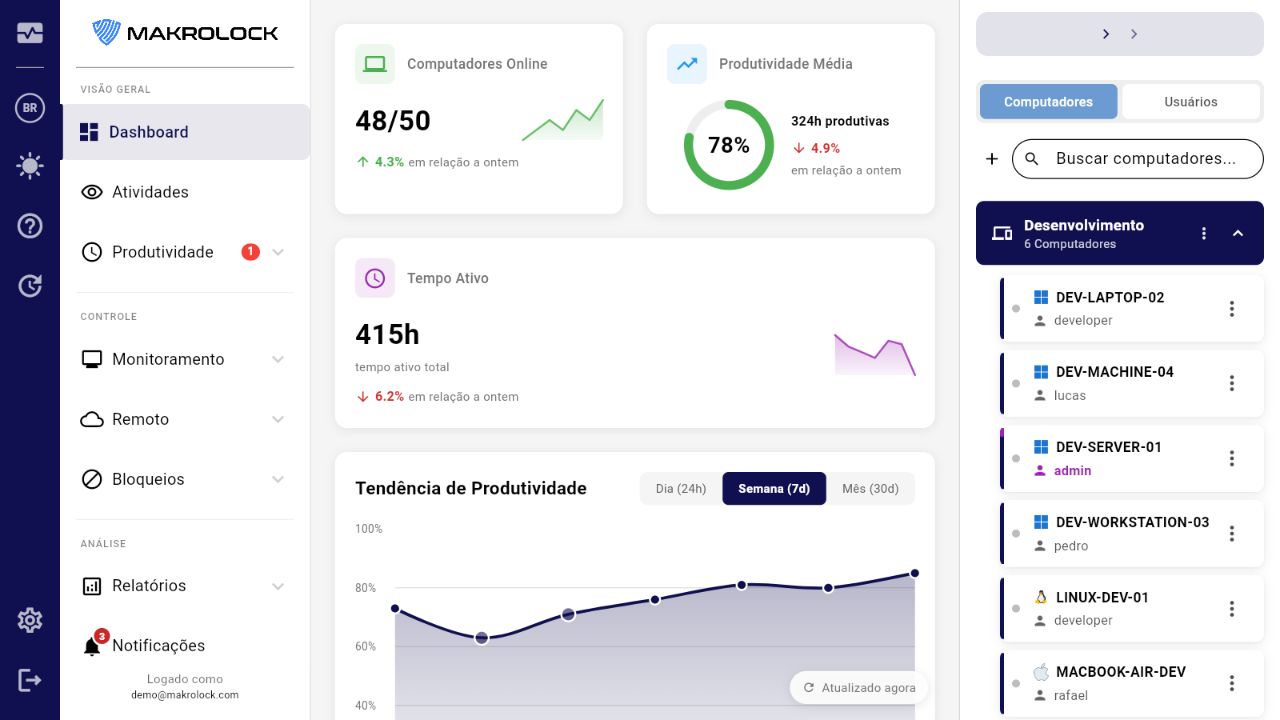Click the Computadores Online sparkline
Screen dimensions: 1280x720
pyautogui.click(x=563, y=120)
